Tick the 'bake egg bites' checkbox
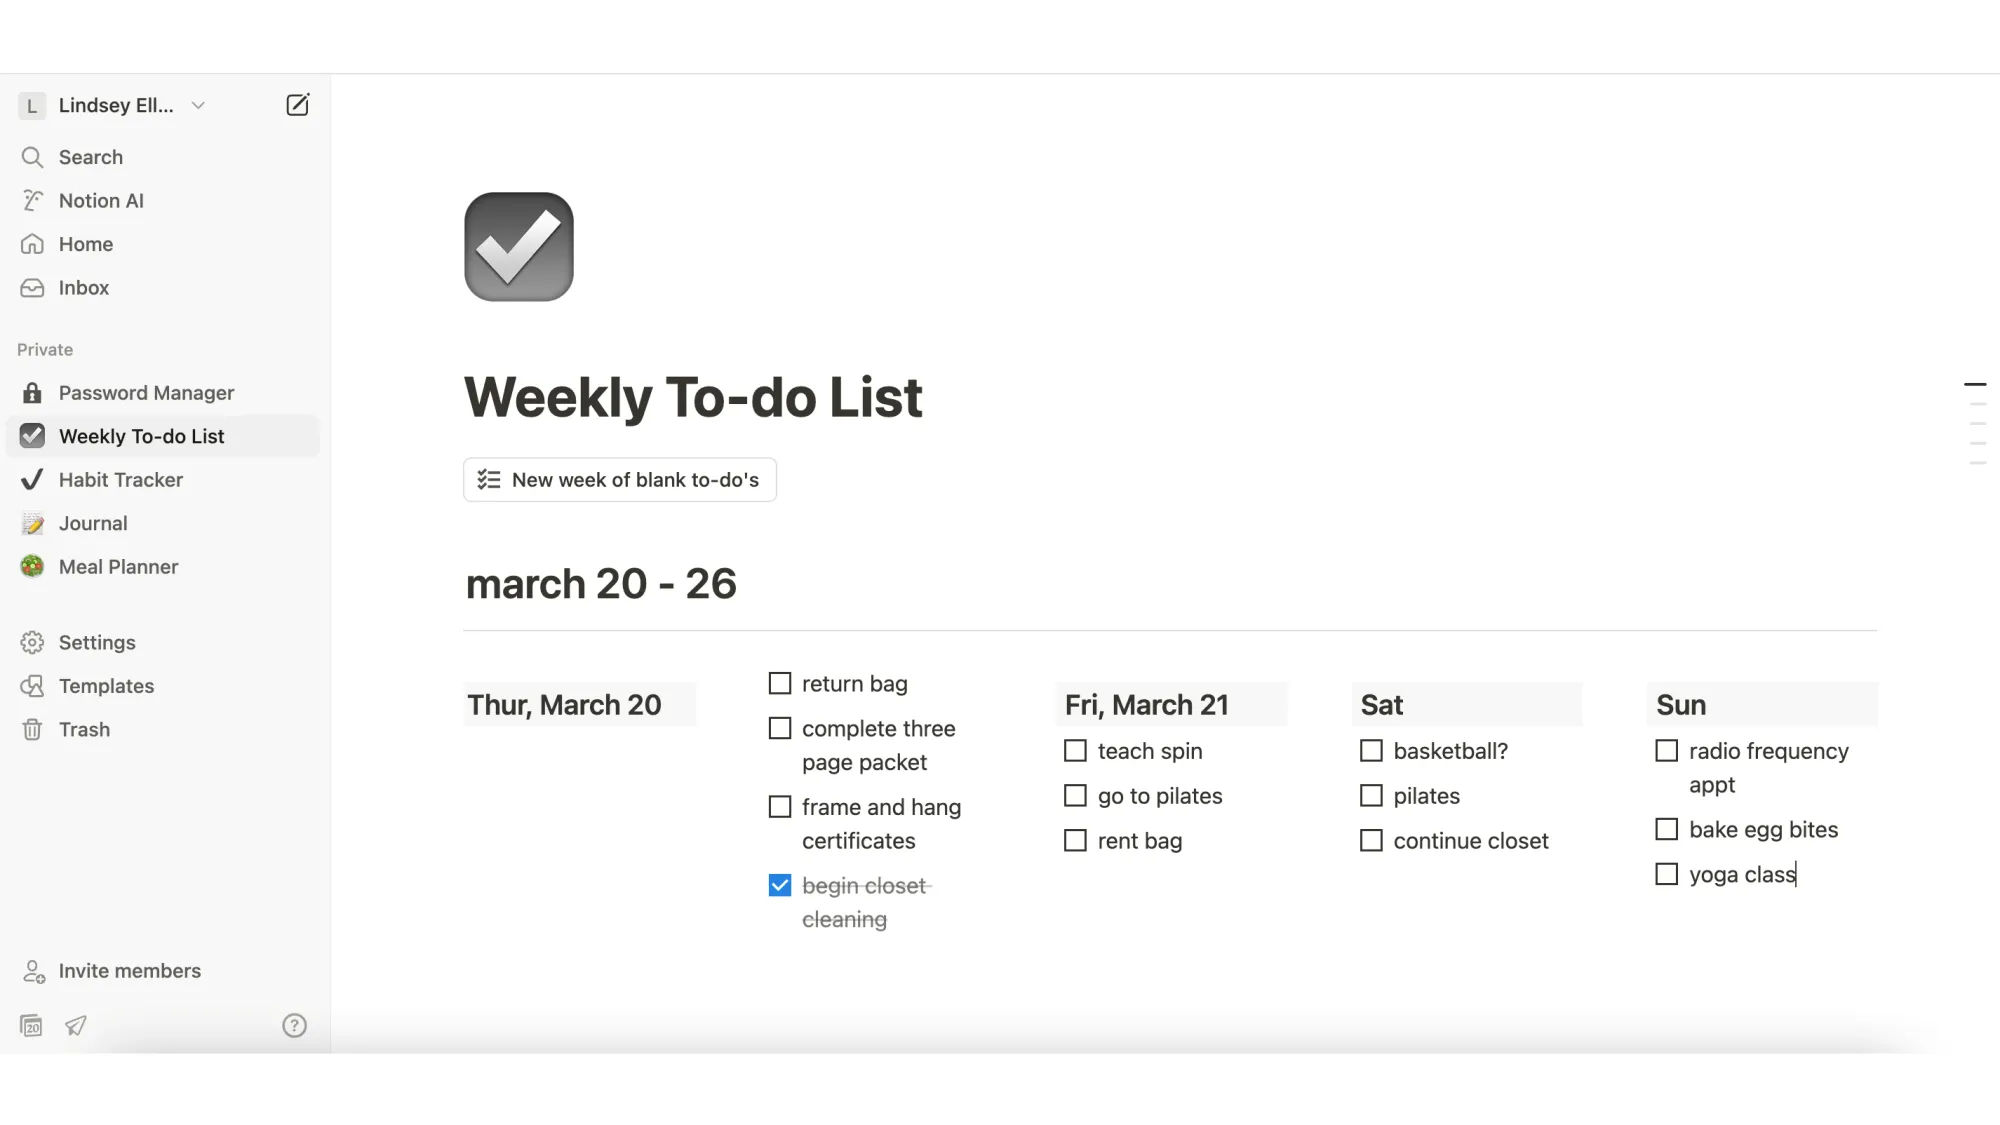Viewport: 2000px width, 1125px height. [1666, 829]
